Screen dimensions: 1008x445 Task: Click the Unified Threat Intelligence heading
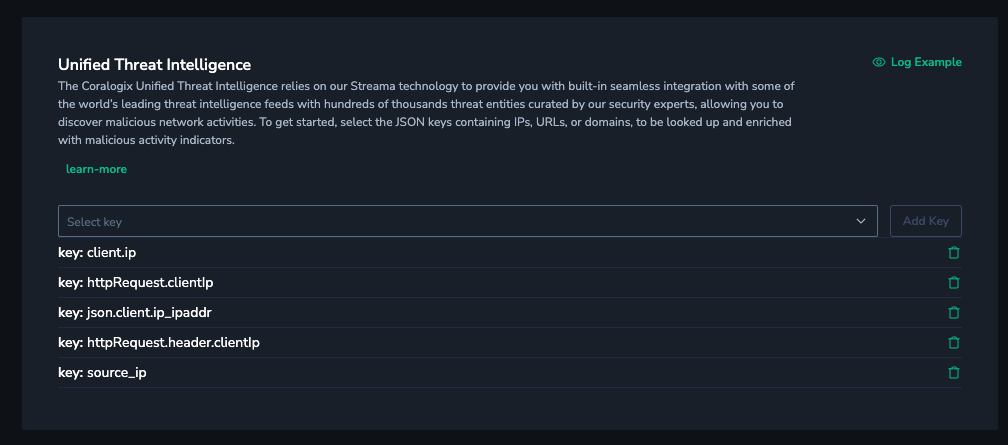tap(154, 65)
